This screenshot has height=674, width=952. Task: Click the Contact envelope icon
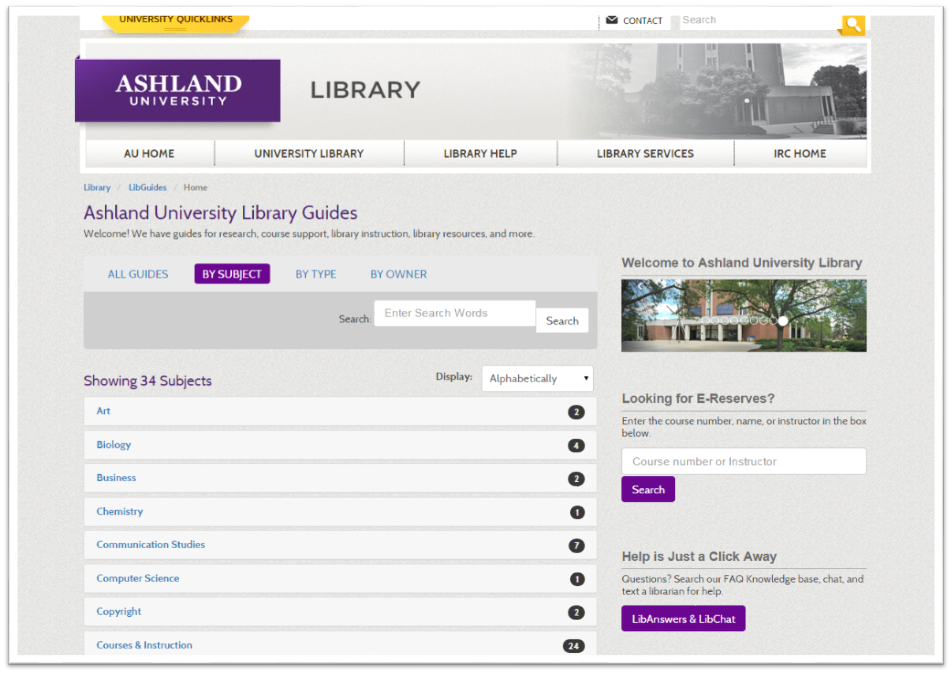point(612,20)
